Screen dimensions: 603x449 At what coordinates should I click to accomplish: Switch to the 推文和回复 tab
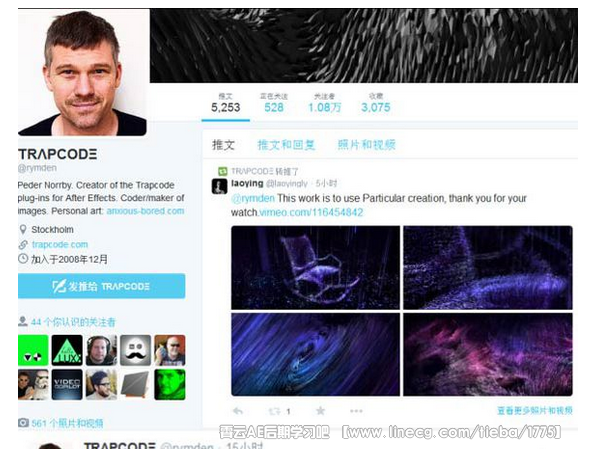coord(286,145)
